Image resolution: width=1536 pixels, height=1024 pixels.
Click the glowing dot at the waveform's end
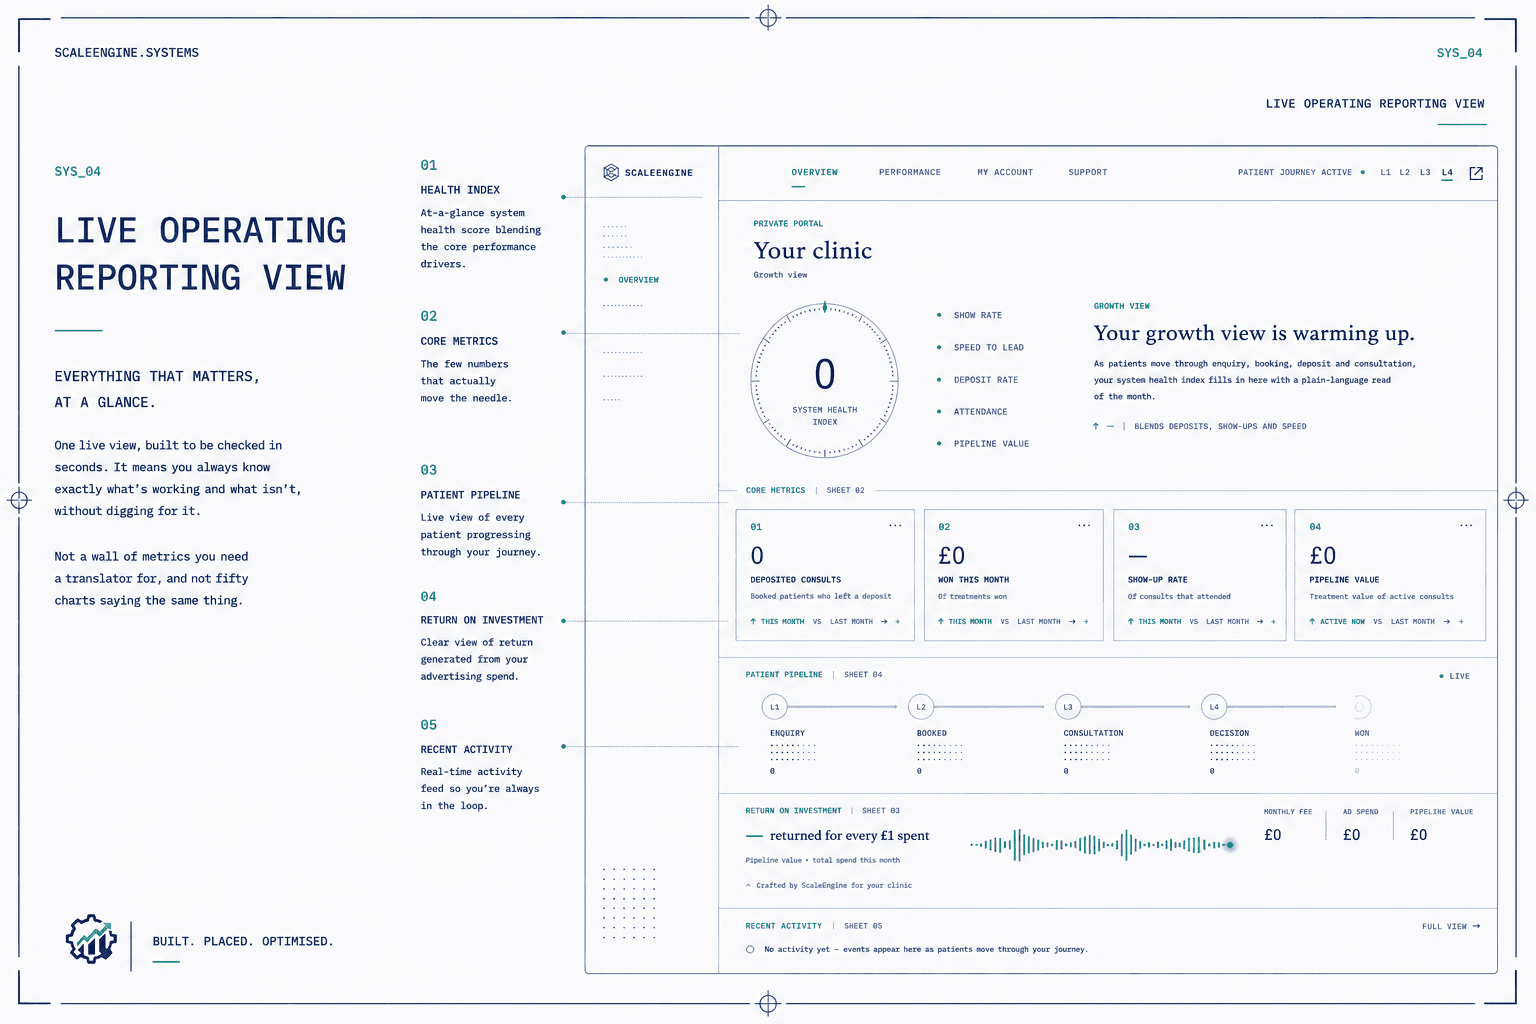[1230, 845]
